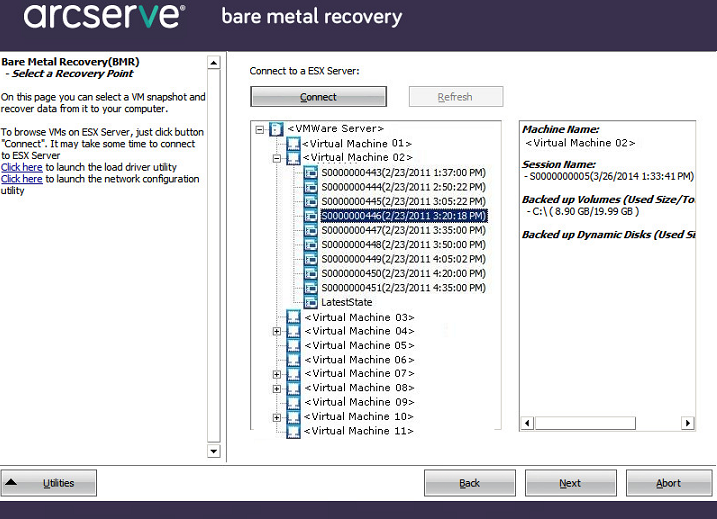Image resolution: width=717 pixels, height=519 pixels.
Task: Select session S0000000443 (1:37:00 PM)
Action: click(403, 172)
